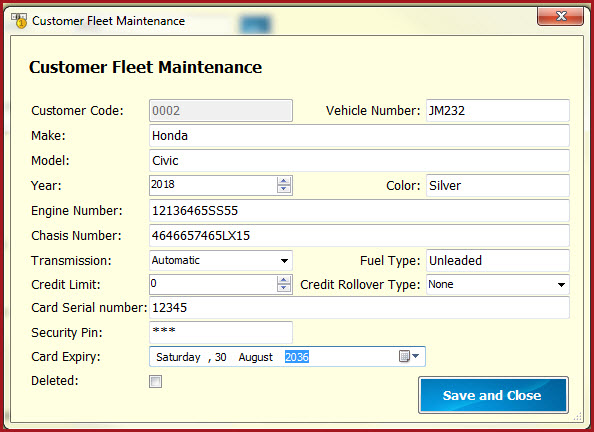Select the Fuel Type field
594x432 pixels.
497,261
